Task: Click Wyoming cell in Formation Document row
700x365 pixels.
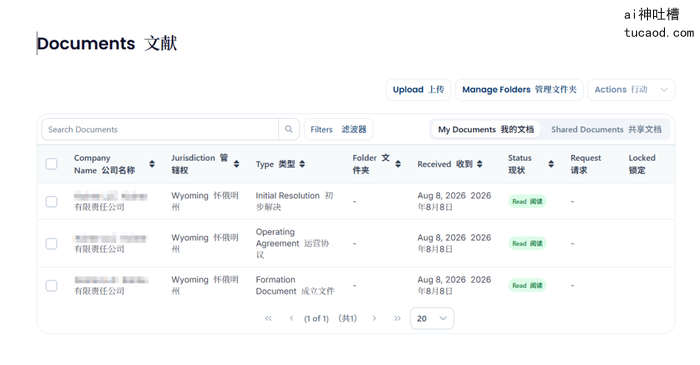Action: point(205,285)
